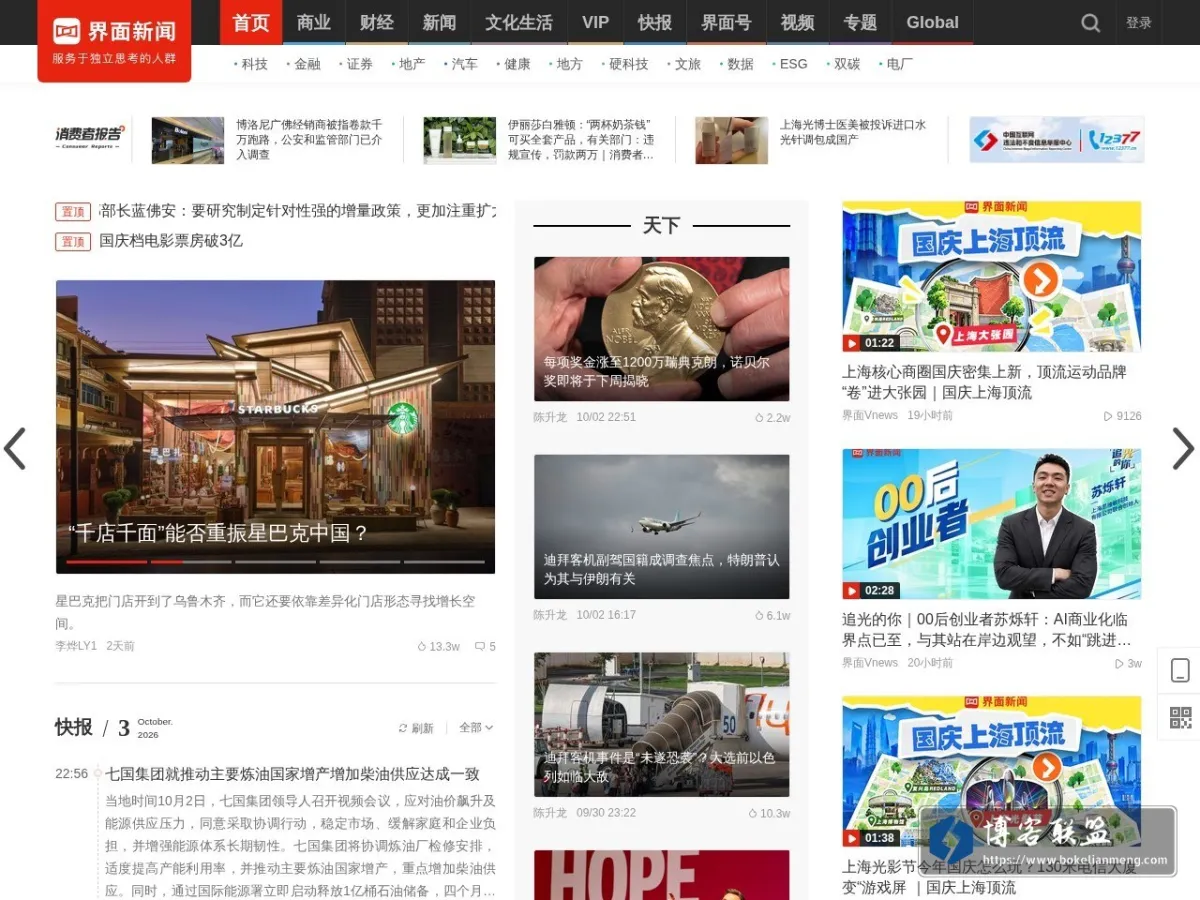Open the 迪拜客机副驾 airplane article thumbnail
The image size is (1200, 900).
coord(661,527)
